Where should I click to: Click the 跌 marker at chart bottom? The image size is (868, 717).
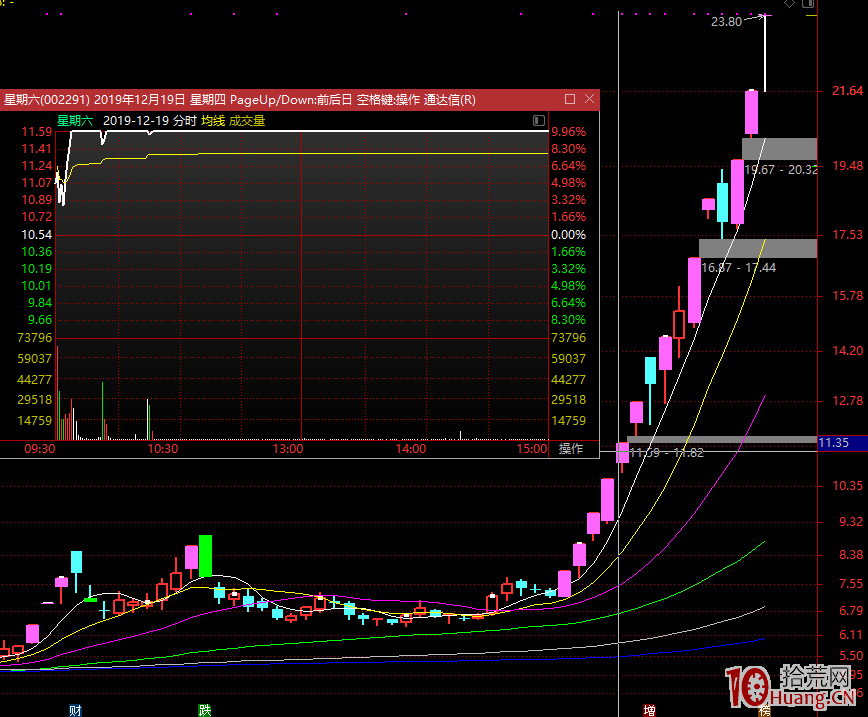tap(205, 710)
